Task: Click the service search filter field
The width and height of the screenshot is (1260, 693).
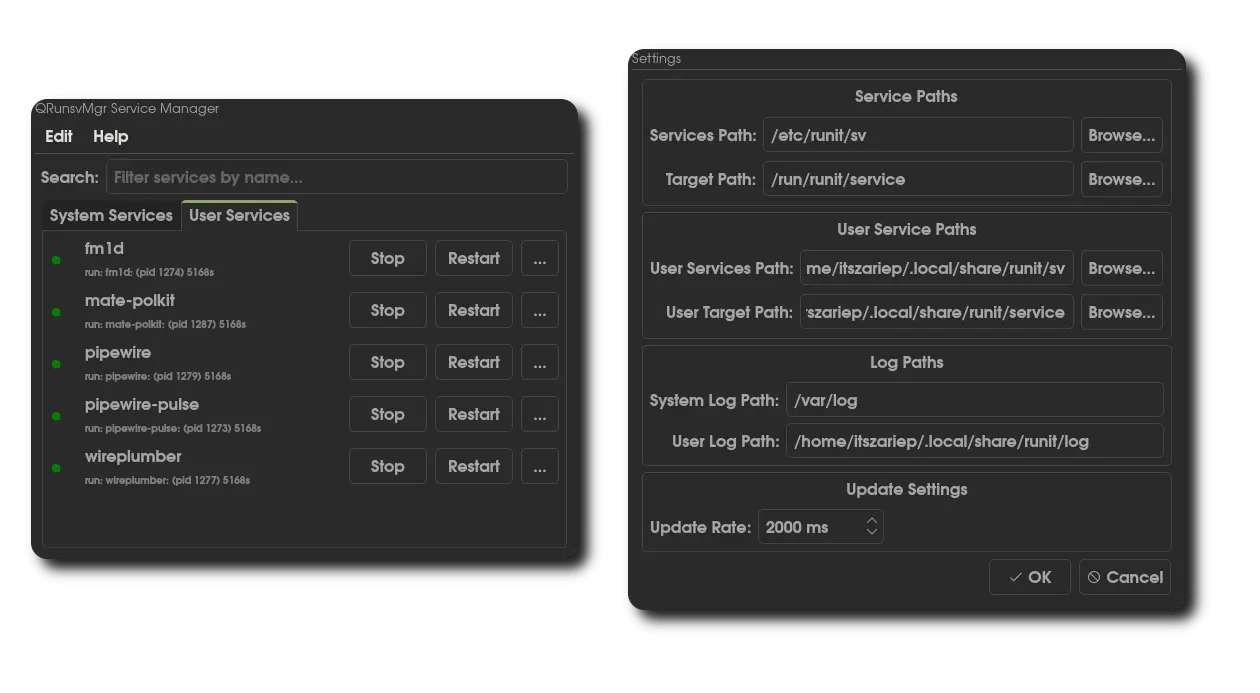Action: click(336, 178)
